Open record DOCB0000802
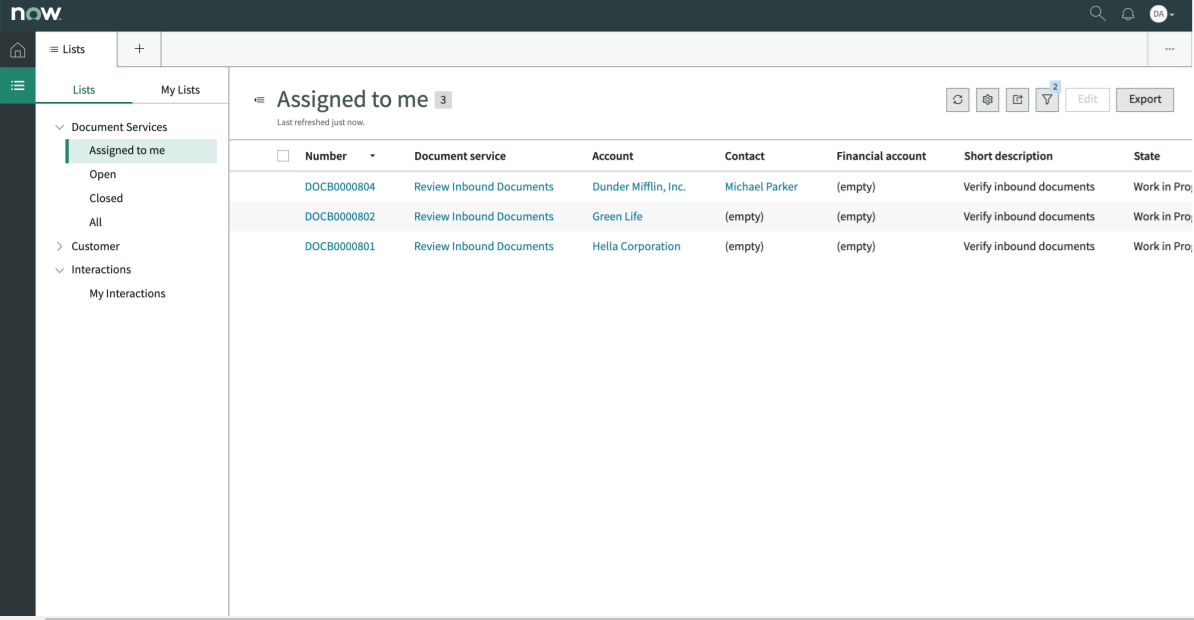This screenshot has height=620, width=1194. (340, 216)
